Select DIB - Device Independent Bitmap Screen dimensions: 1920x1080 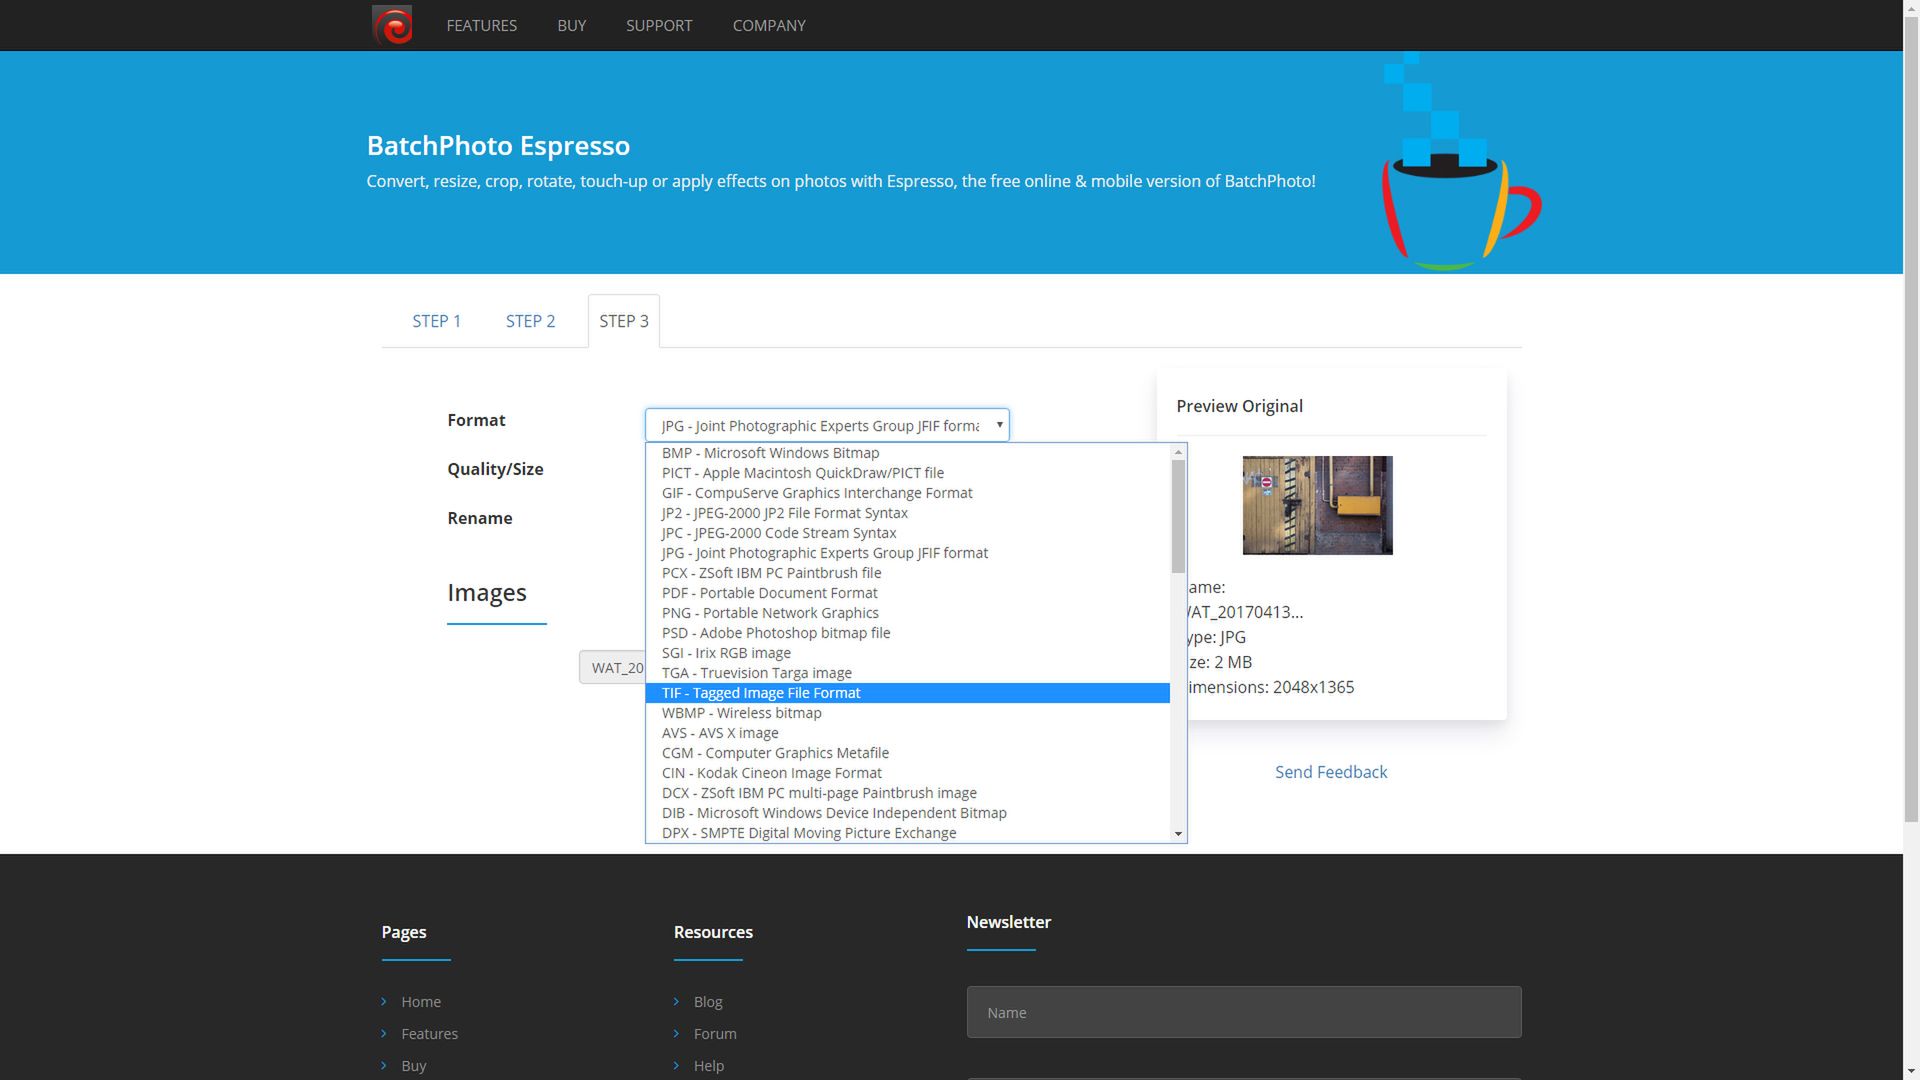[908, 813]
